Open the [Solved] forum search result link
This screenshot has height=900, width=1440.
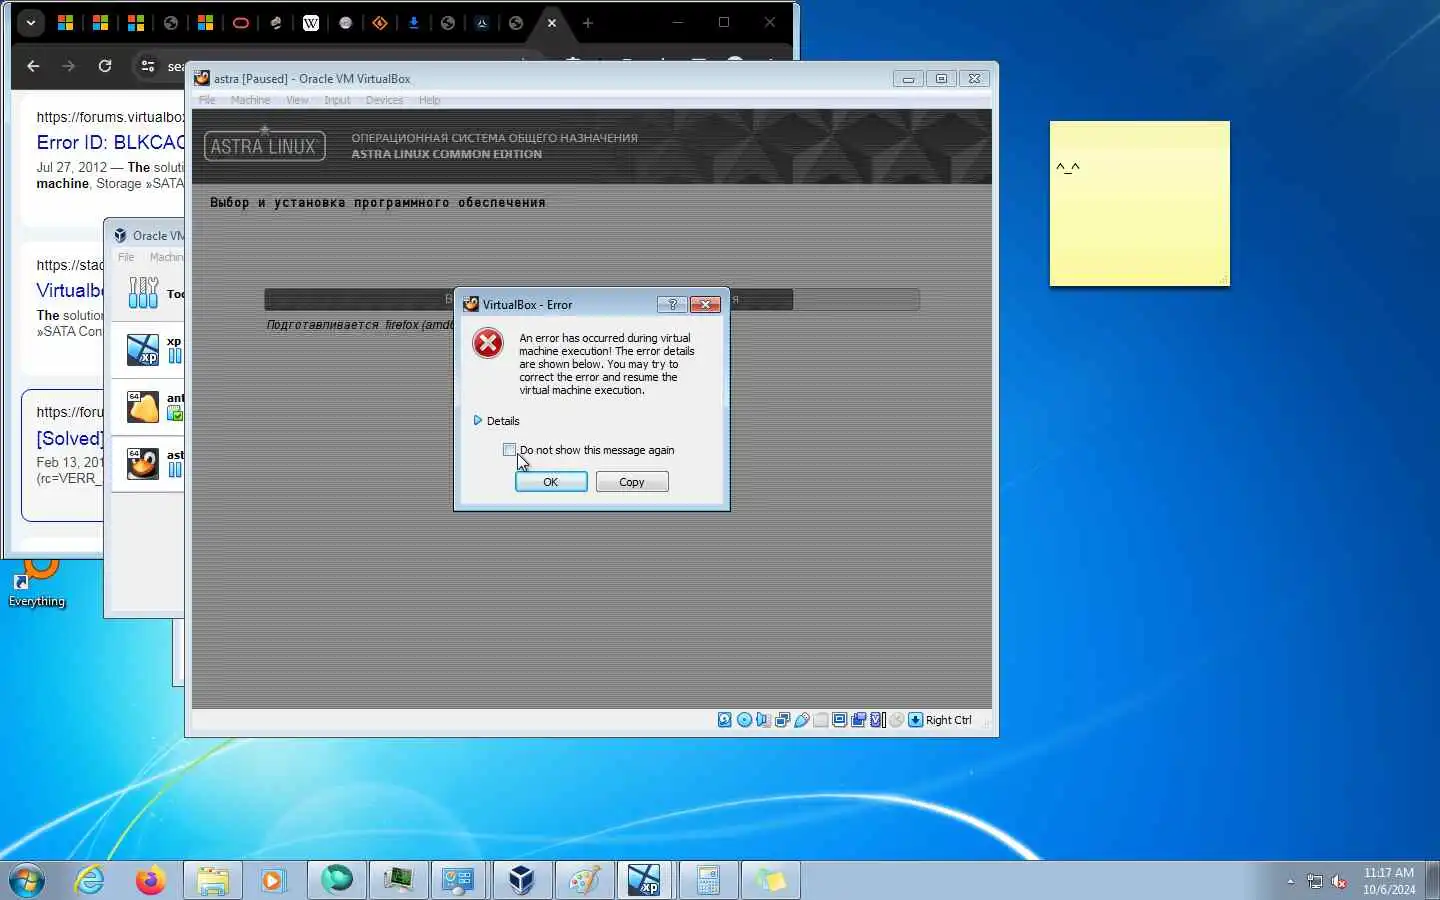[70, 438]
